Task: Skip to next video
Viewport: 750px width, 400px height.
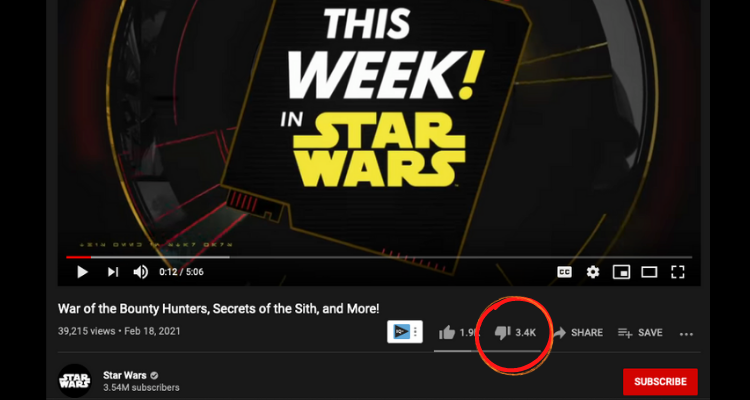Action: 112,272
